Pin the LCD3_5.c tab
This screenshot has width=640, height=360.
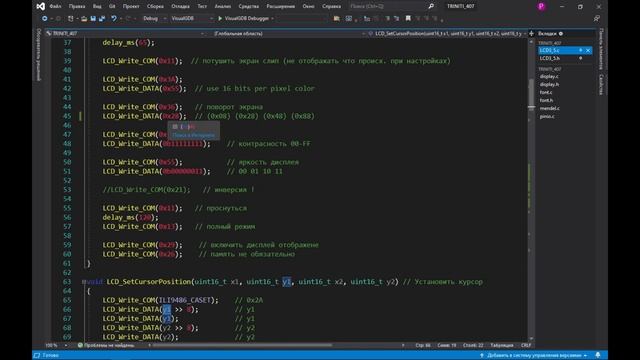pyautogui.click(x=580, y=50)
